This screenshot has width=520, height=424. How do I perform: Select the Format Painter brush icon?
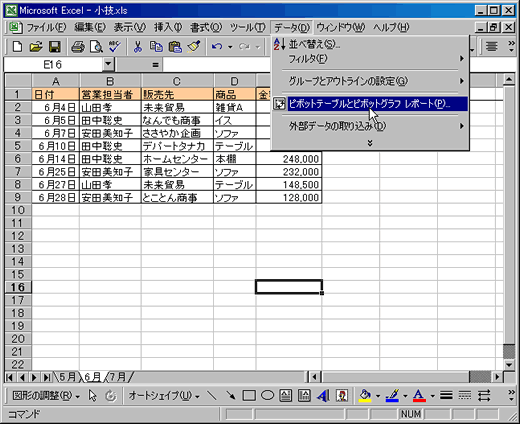coord(194,47)
